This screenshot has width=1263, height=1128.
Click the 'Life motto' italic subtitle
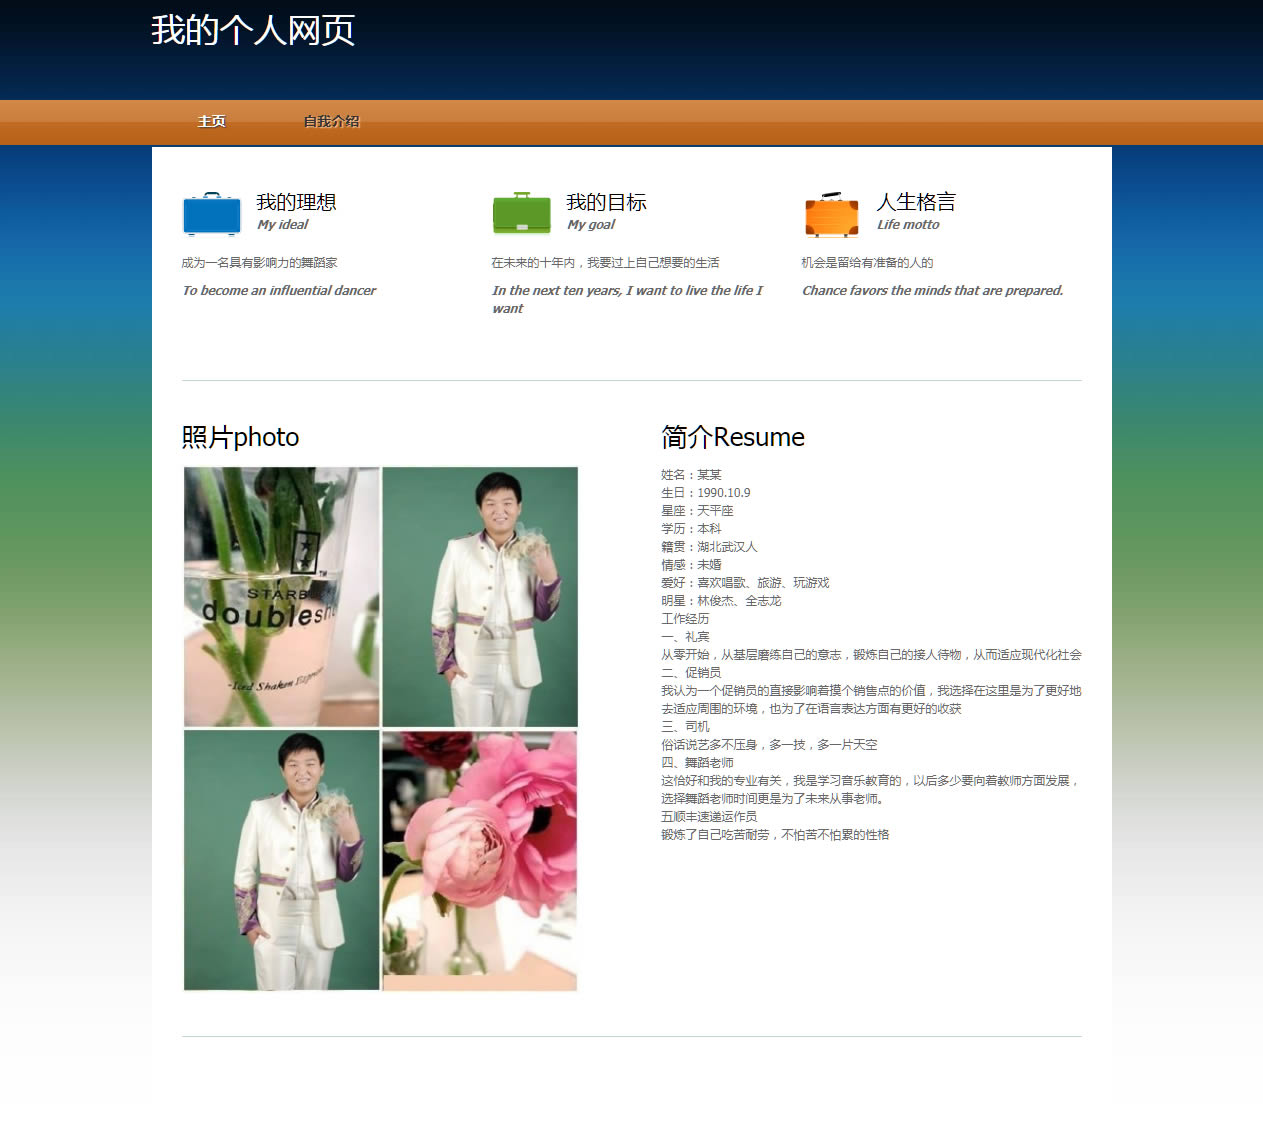[x=908, y=225]
